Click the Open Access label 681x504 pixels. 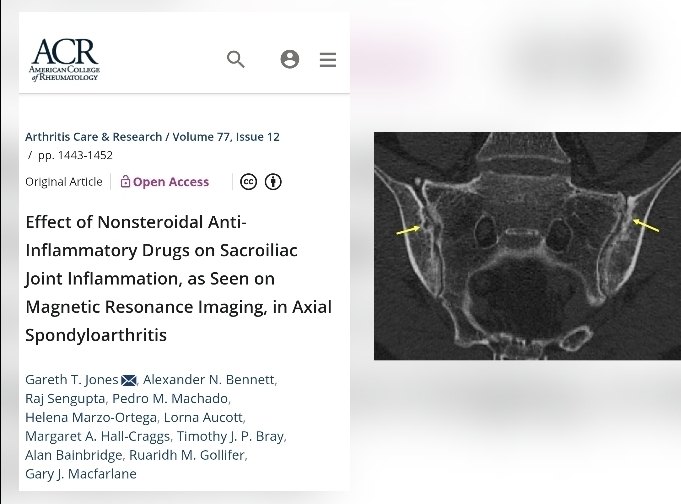(x=171, y=182)
